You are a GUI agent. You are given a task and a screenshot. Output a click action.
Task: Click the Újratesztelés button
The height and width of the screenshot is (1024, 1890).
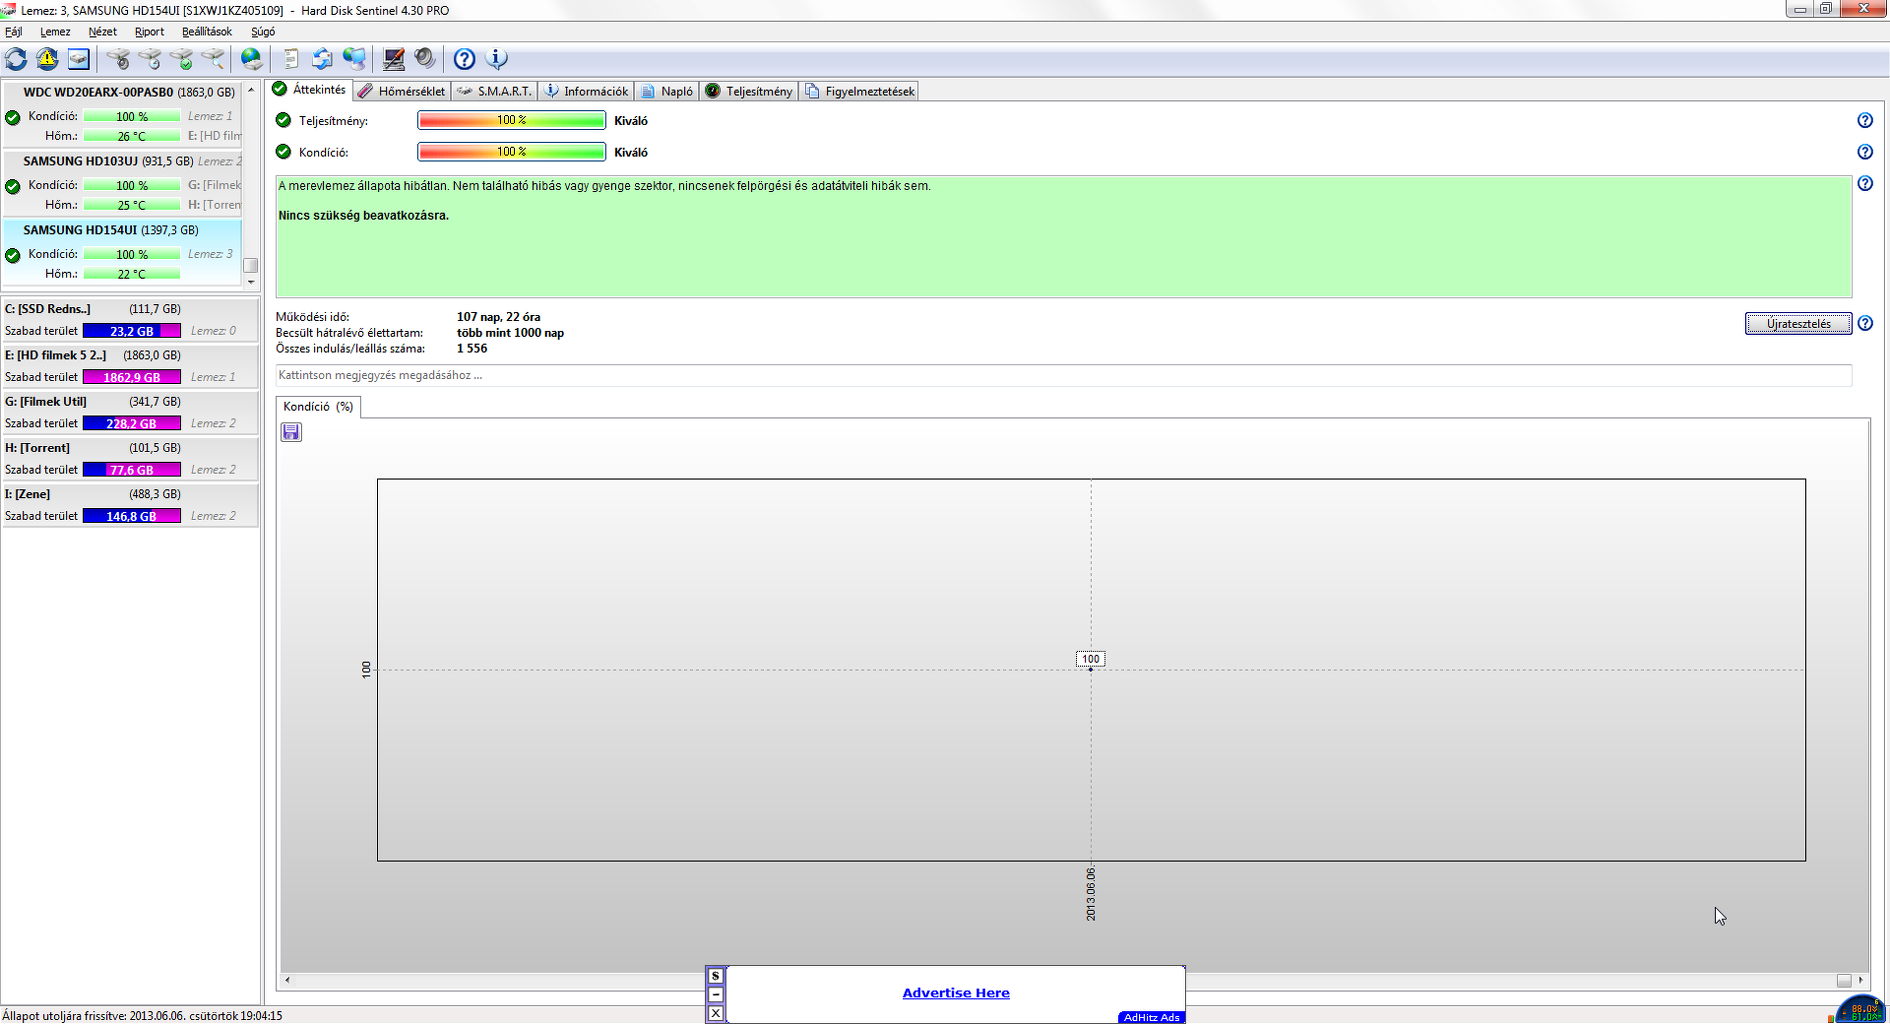point(1798,324)
